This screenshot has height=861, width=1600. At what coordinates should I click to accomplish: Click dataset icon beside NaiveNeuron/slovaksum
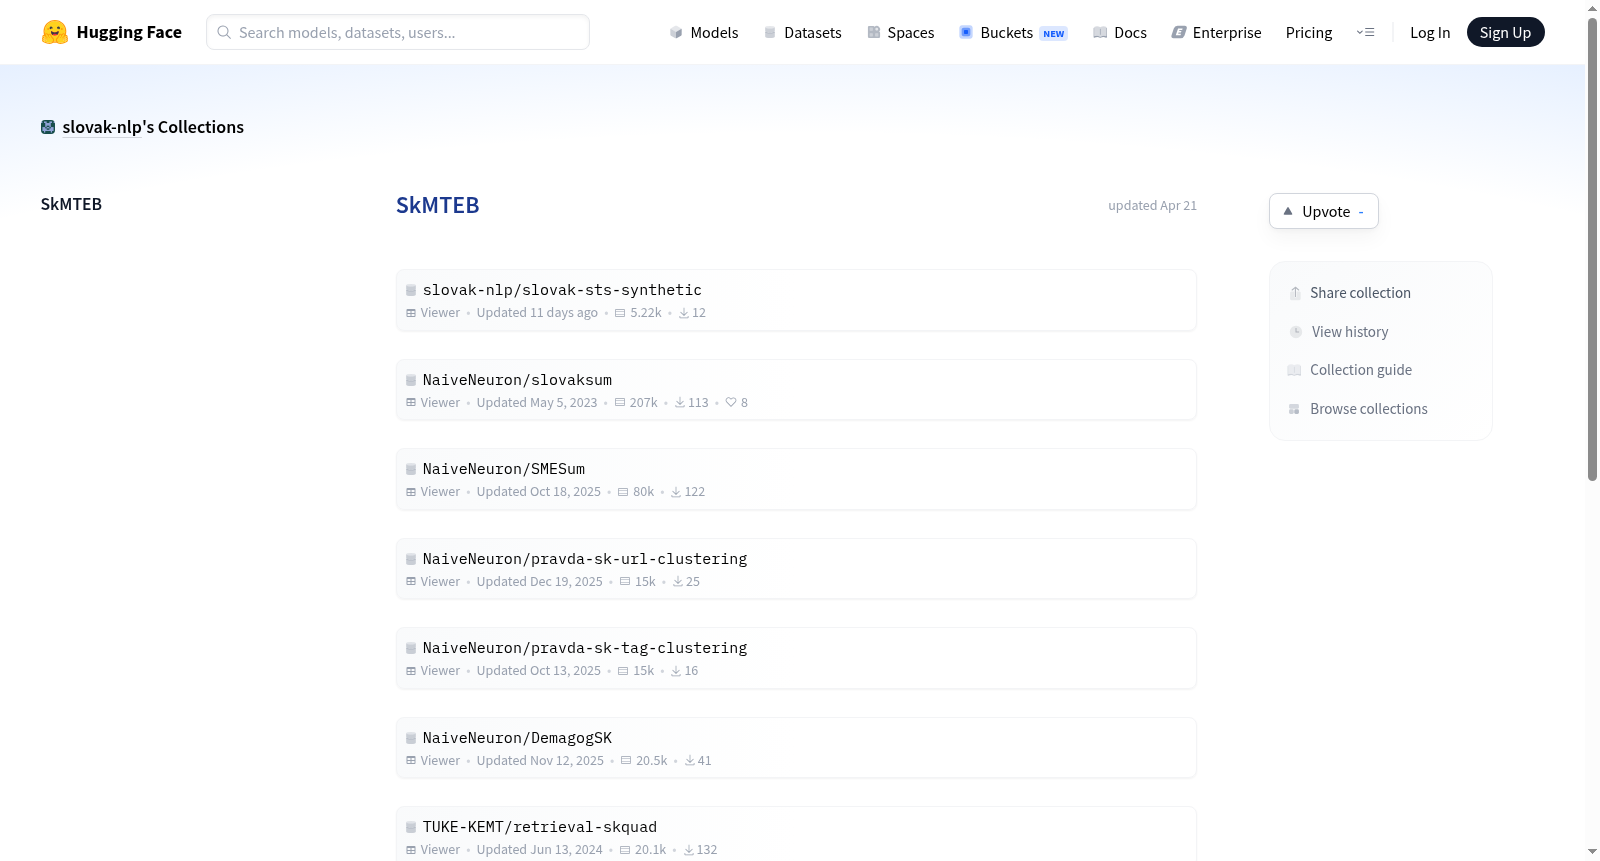411,380
